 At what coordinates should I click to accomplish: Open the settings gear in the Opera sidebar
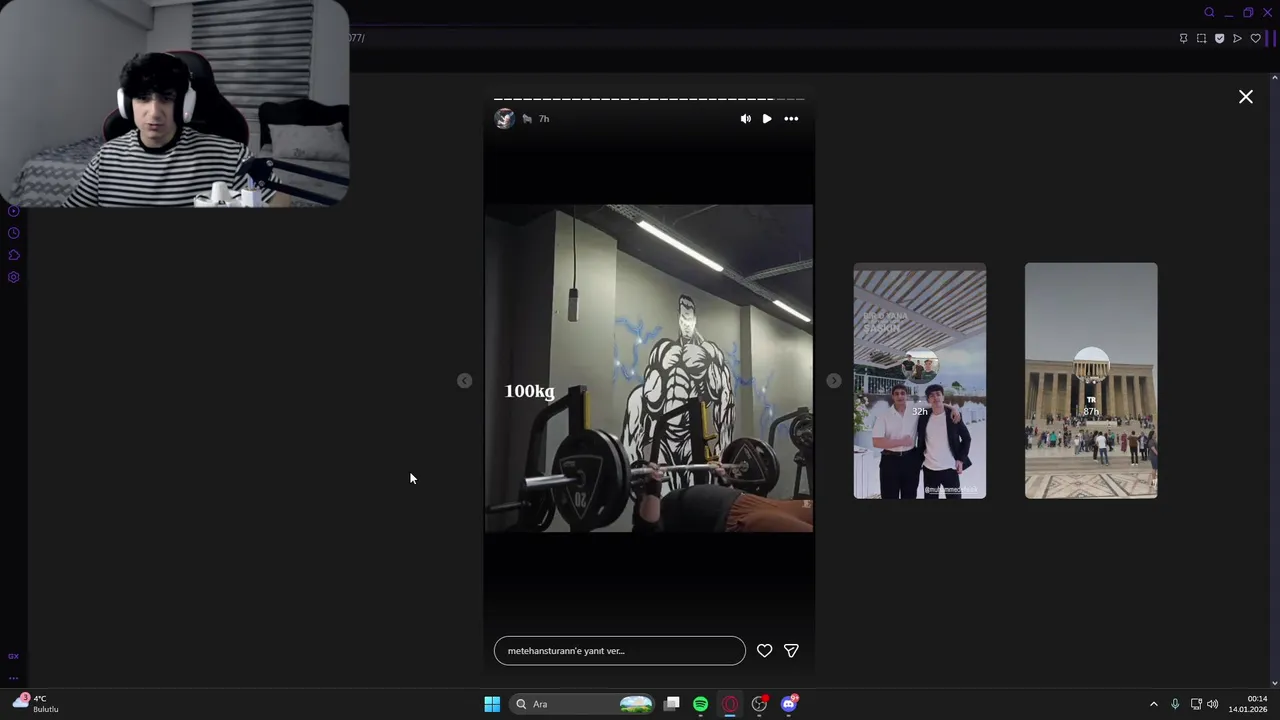[x=14, y=277]
